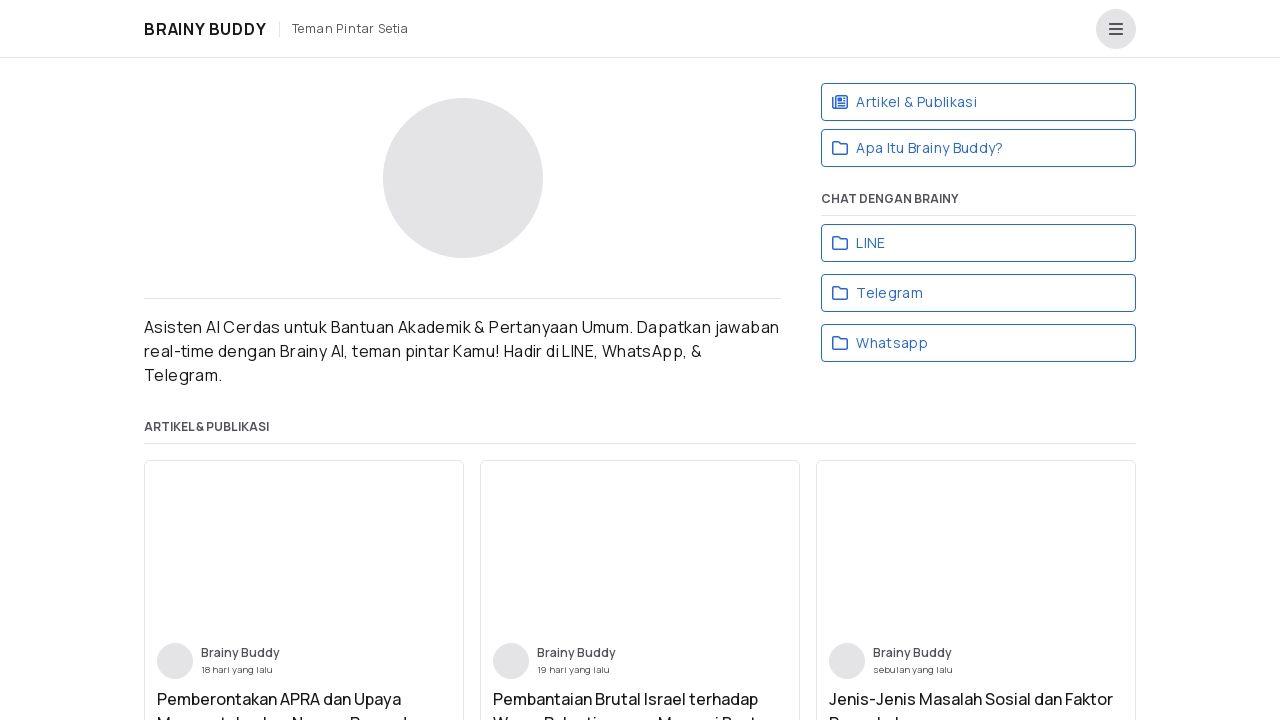Click the folder icon next to Whatsapp
Screen dimensions: 1280x720
(x=840, y=343)
